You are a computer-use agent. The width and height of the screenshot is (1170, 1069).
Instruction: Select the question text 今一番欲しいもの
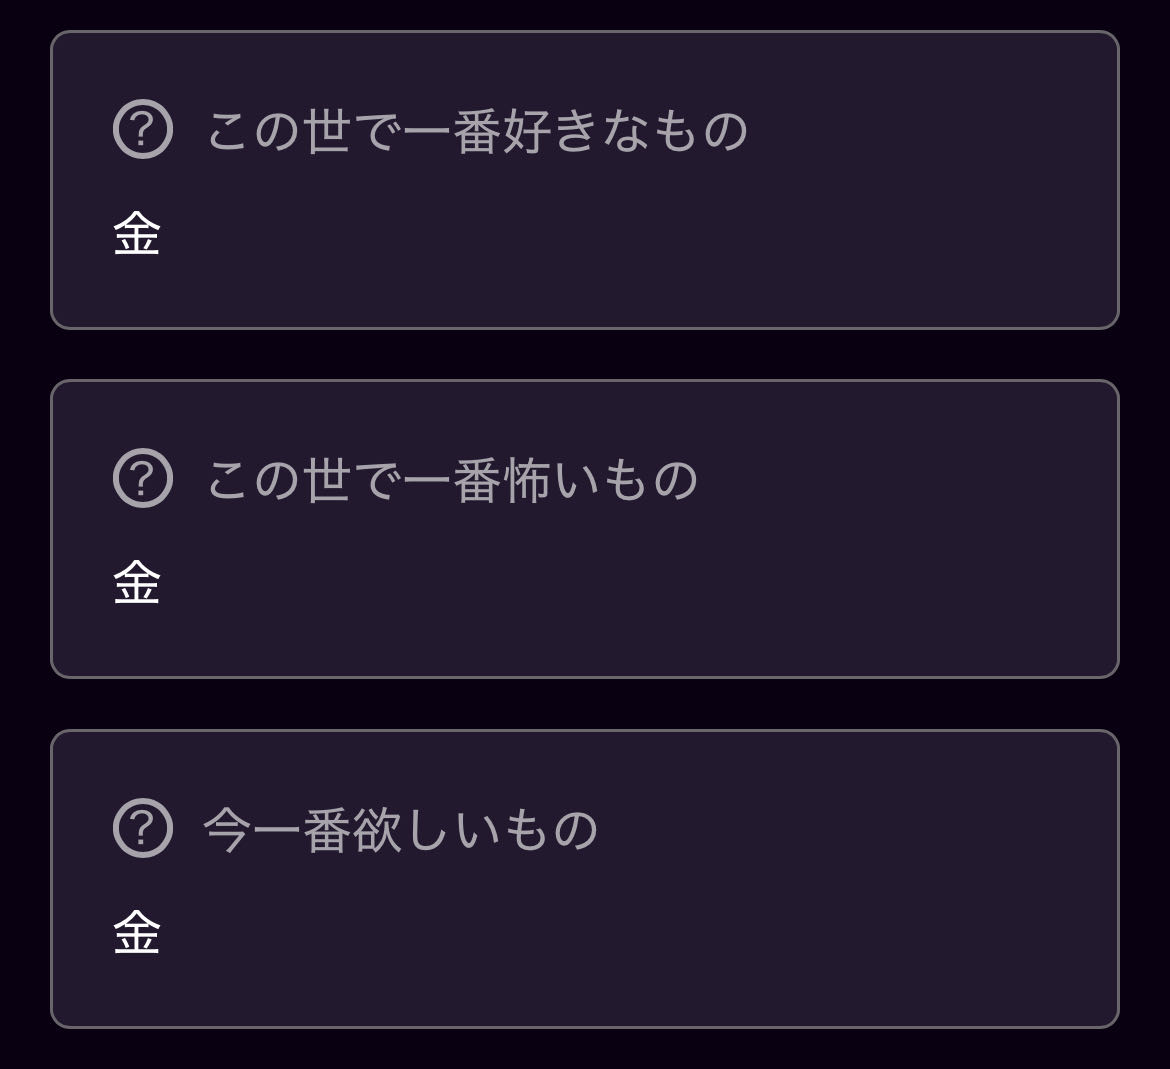pyautogui.click(x=401, y=830)
